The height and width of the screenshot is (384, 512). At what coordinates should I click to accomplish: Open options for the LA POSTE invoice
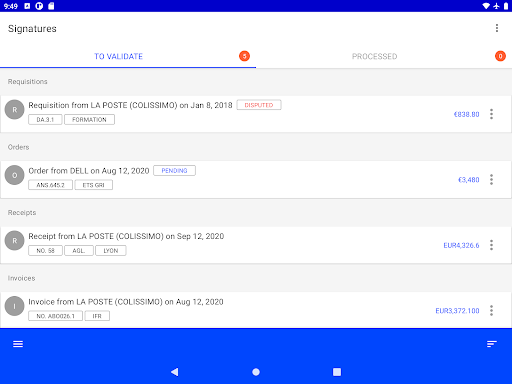tap(491, 311)
